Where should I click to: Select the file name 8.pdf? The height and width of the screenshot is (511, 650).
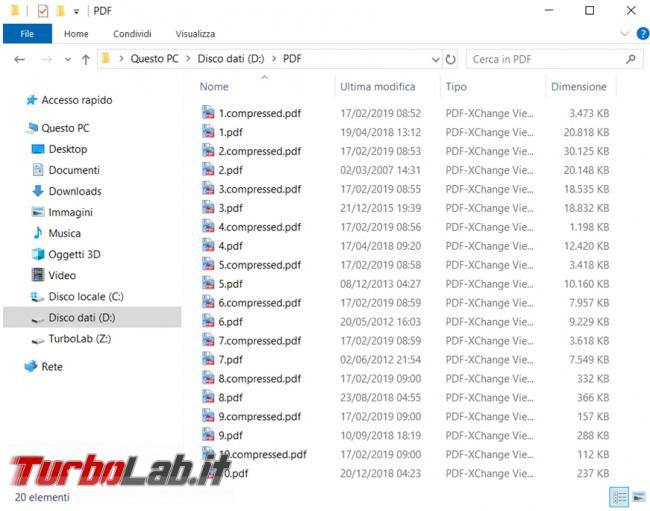click(x=230, y=398)
